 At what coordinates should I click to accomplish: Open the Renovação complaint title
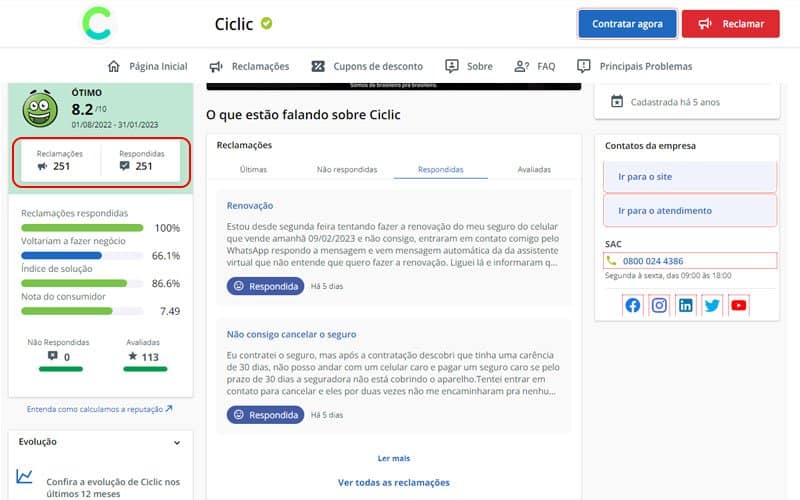tap(250, 206)
